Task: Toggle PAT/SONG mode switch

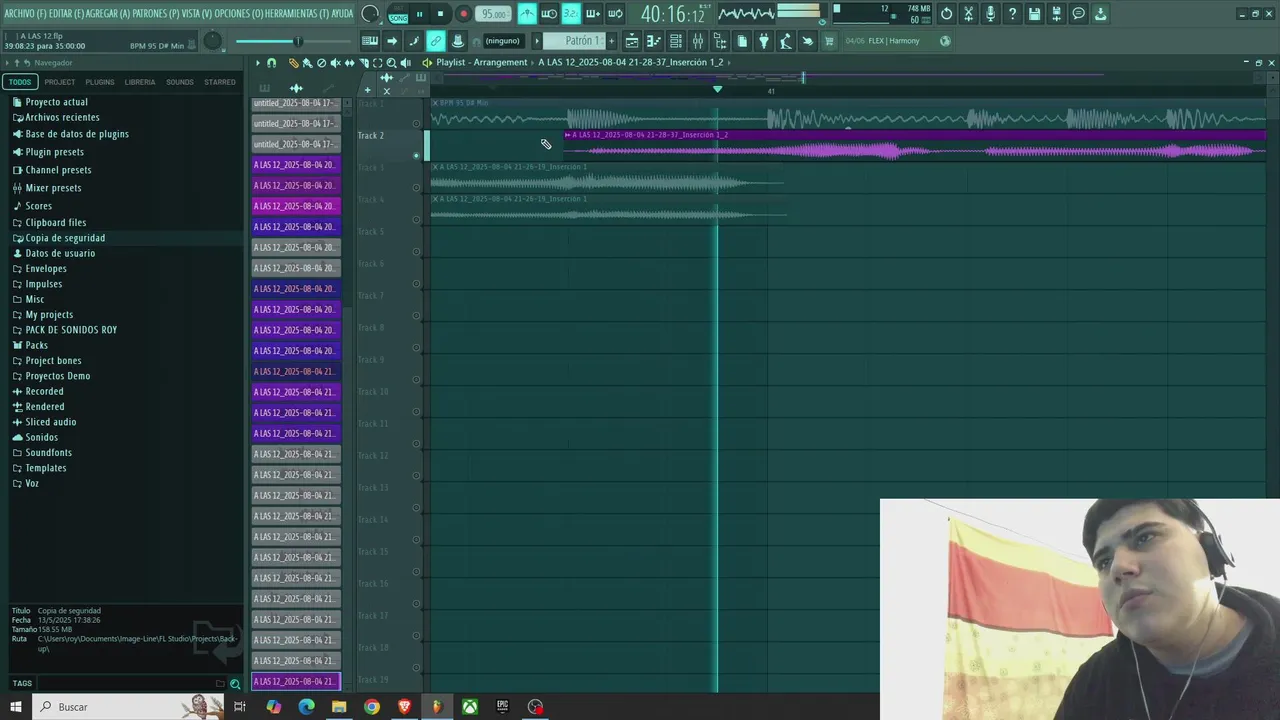Action: point(398,14)
